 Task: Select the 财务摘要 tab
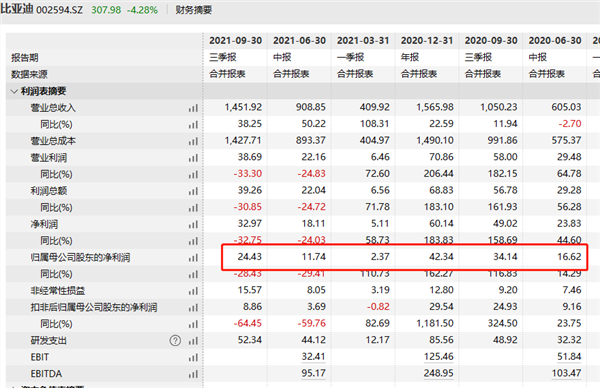click(194, 10)
